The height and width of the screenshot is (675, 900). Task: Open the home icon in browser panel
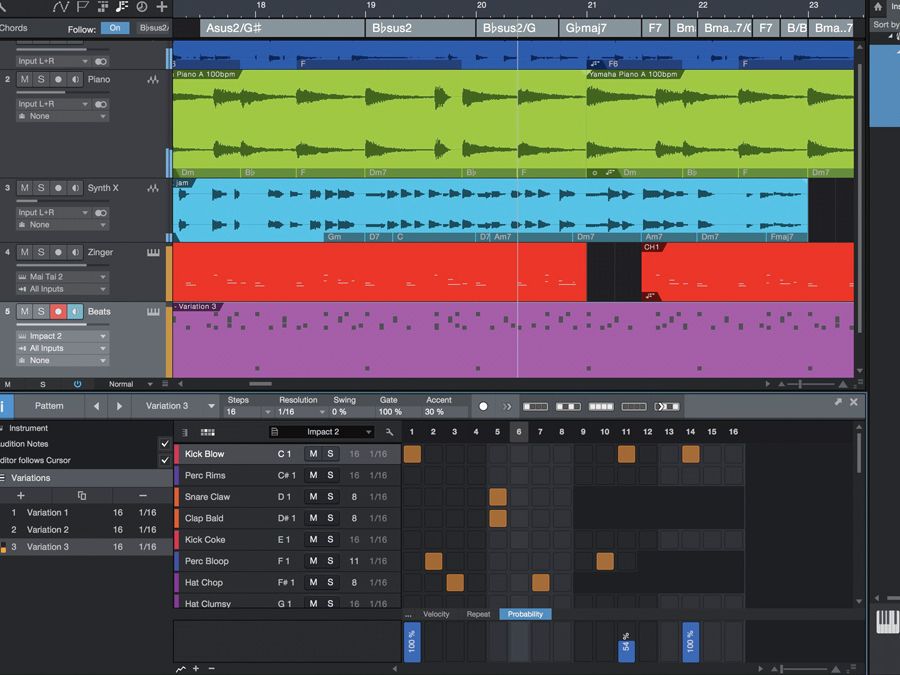[x=878, y=7]
